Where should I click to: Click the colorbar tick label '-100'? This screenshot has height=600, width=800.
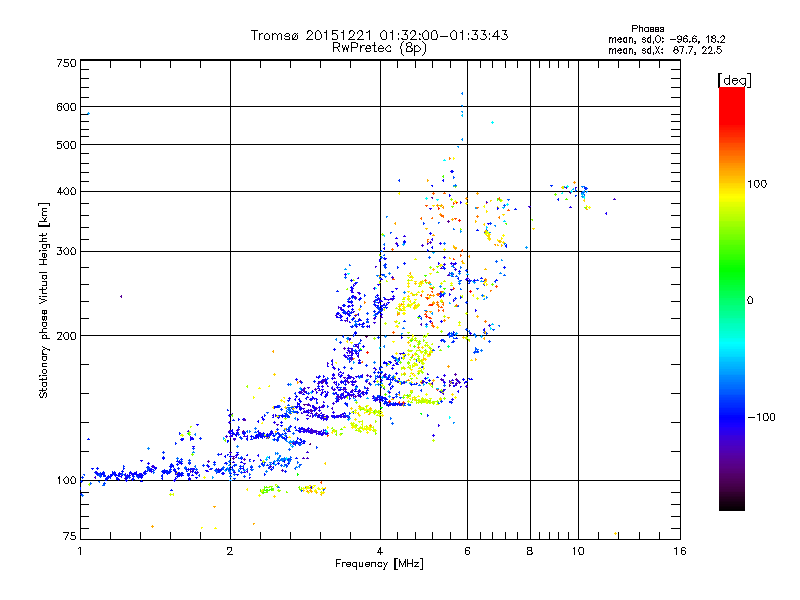[x=761, y=417]
